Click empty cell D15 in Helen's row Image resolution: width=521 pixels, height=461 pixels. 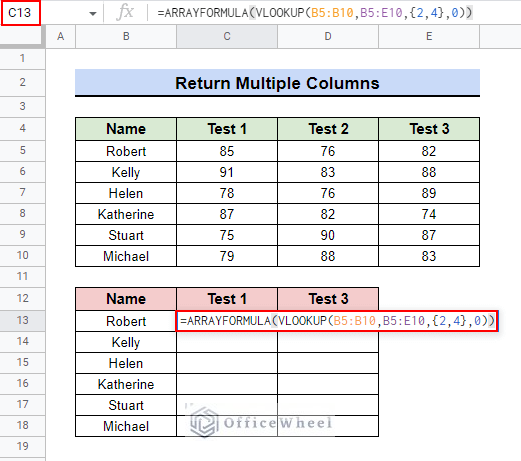click(x=328, y=363)
